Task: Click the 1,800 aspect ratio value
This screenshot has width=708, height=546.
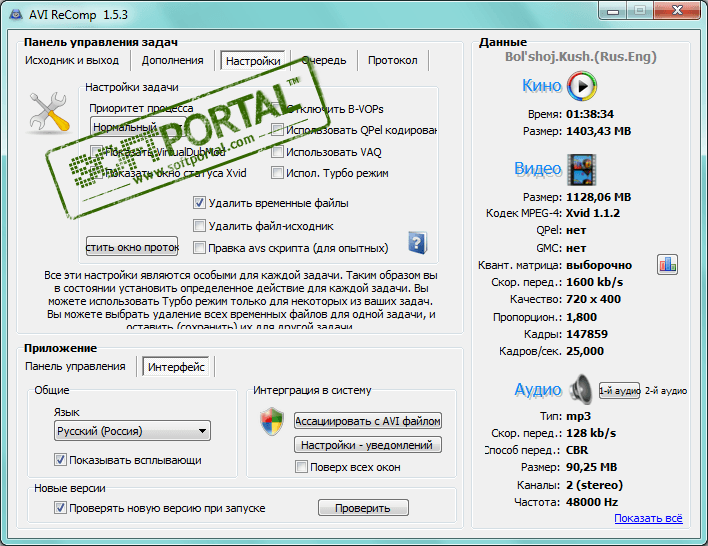Action: 581,317
